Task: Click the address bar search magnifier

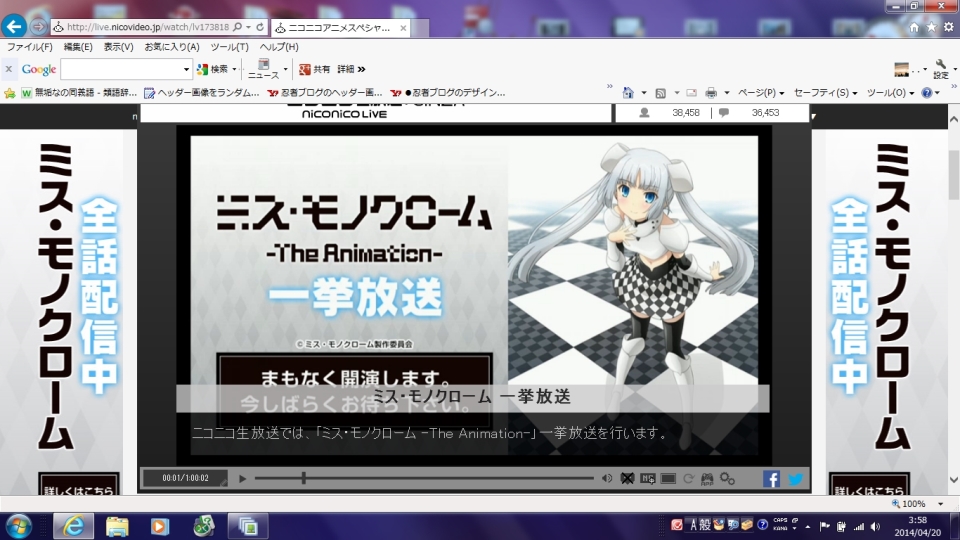Action: (x=238, y=27)
